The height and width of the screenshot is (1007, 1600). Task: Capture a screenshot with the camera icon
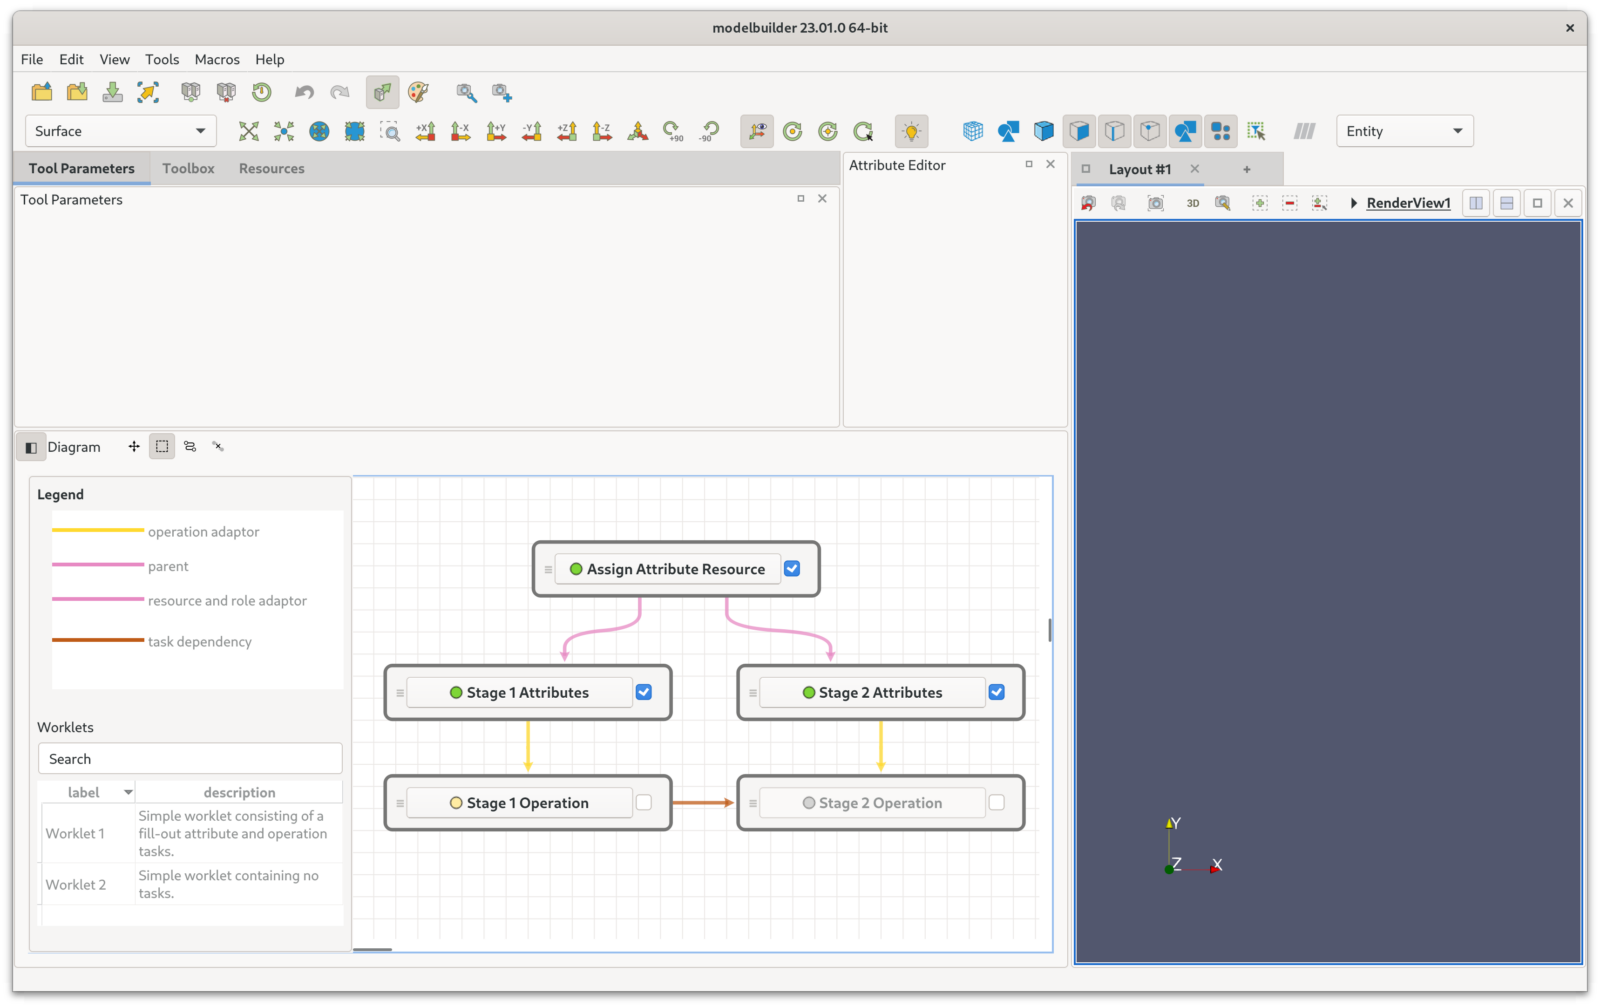point(1157,202)
